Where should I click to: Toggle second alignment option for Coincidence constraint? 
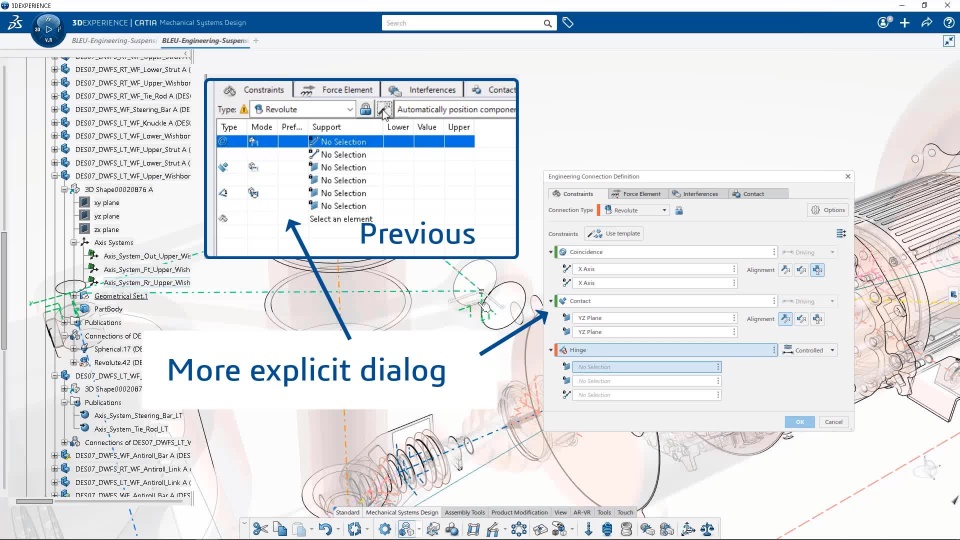(x=801, y=269)
